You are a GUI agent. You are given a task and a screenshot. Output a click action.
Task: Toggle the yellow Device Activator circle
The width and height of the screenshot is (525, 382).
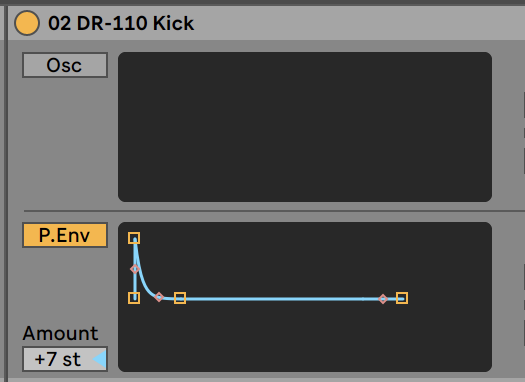coord(27,23)
